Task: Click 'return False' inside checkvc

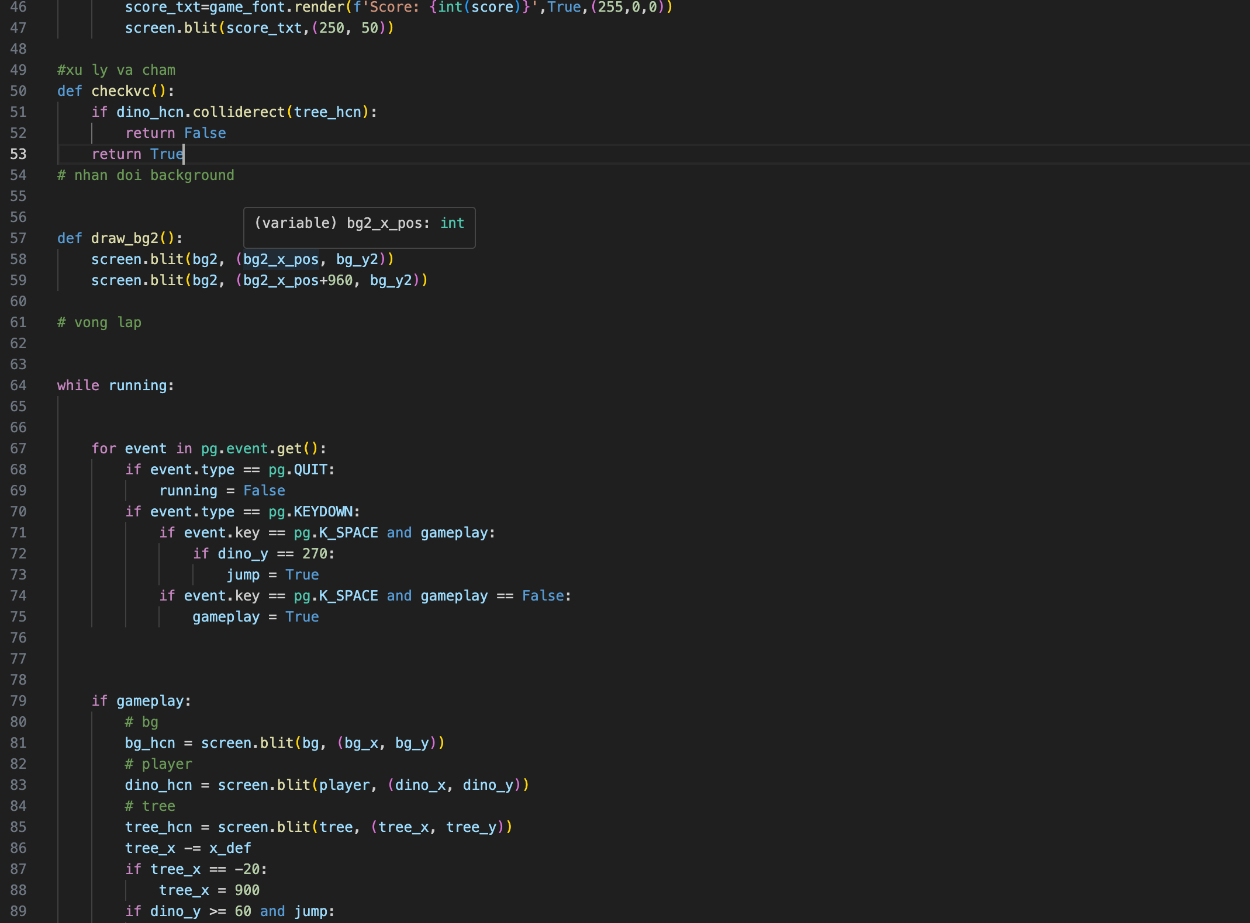Action: point(175,133)
